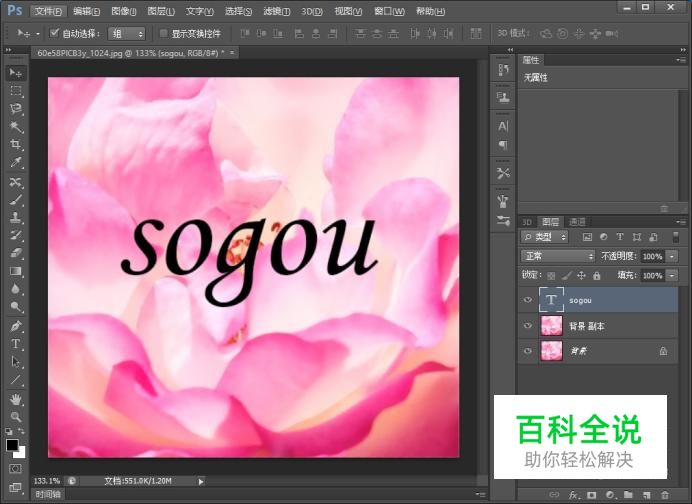Screen dimensions: 692x504
Task: Delete layer trash icon in Layers panel
Action: [665, 495]
